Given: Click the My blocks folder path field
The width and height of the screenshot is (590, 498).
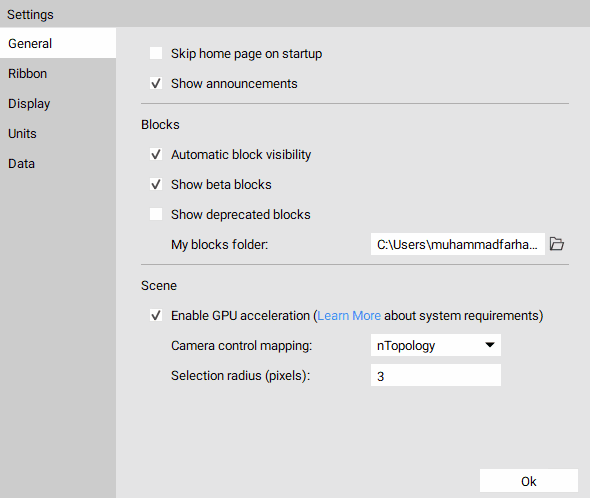Looking at the screenshot, I should click(x=458, y=244).
